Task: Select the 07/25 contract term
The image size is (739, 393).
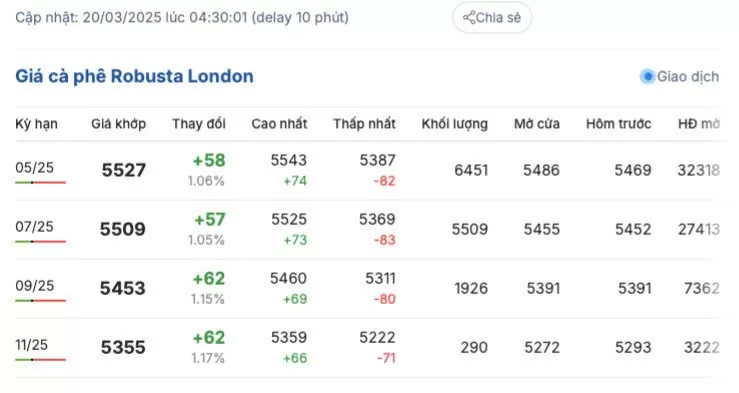Action: (34, 227)
